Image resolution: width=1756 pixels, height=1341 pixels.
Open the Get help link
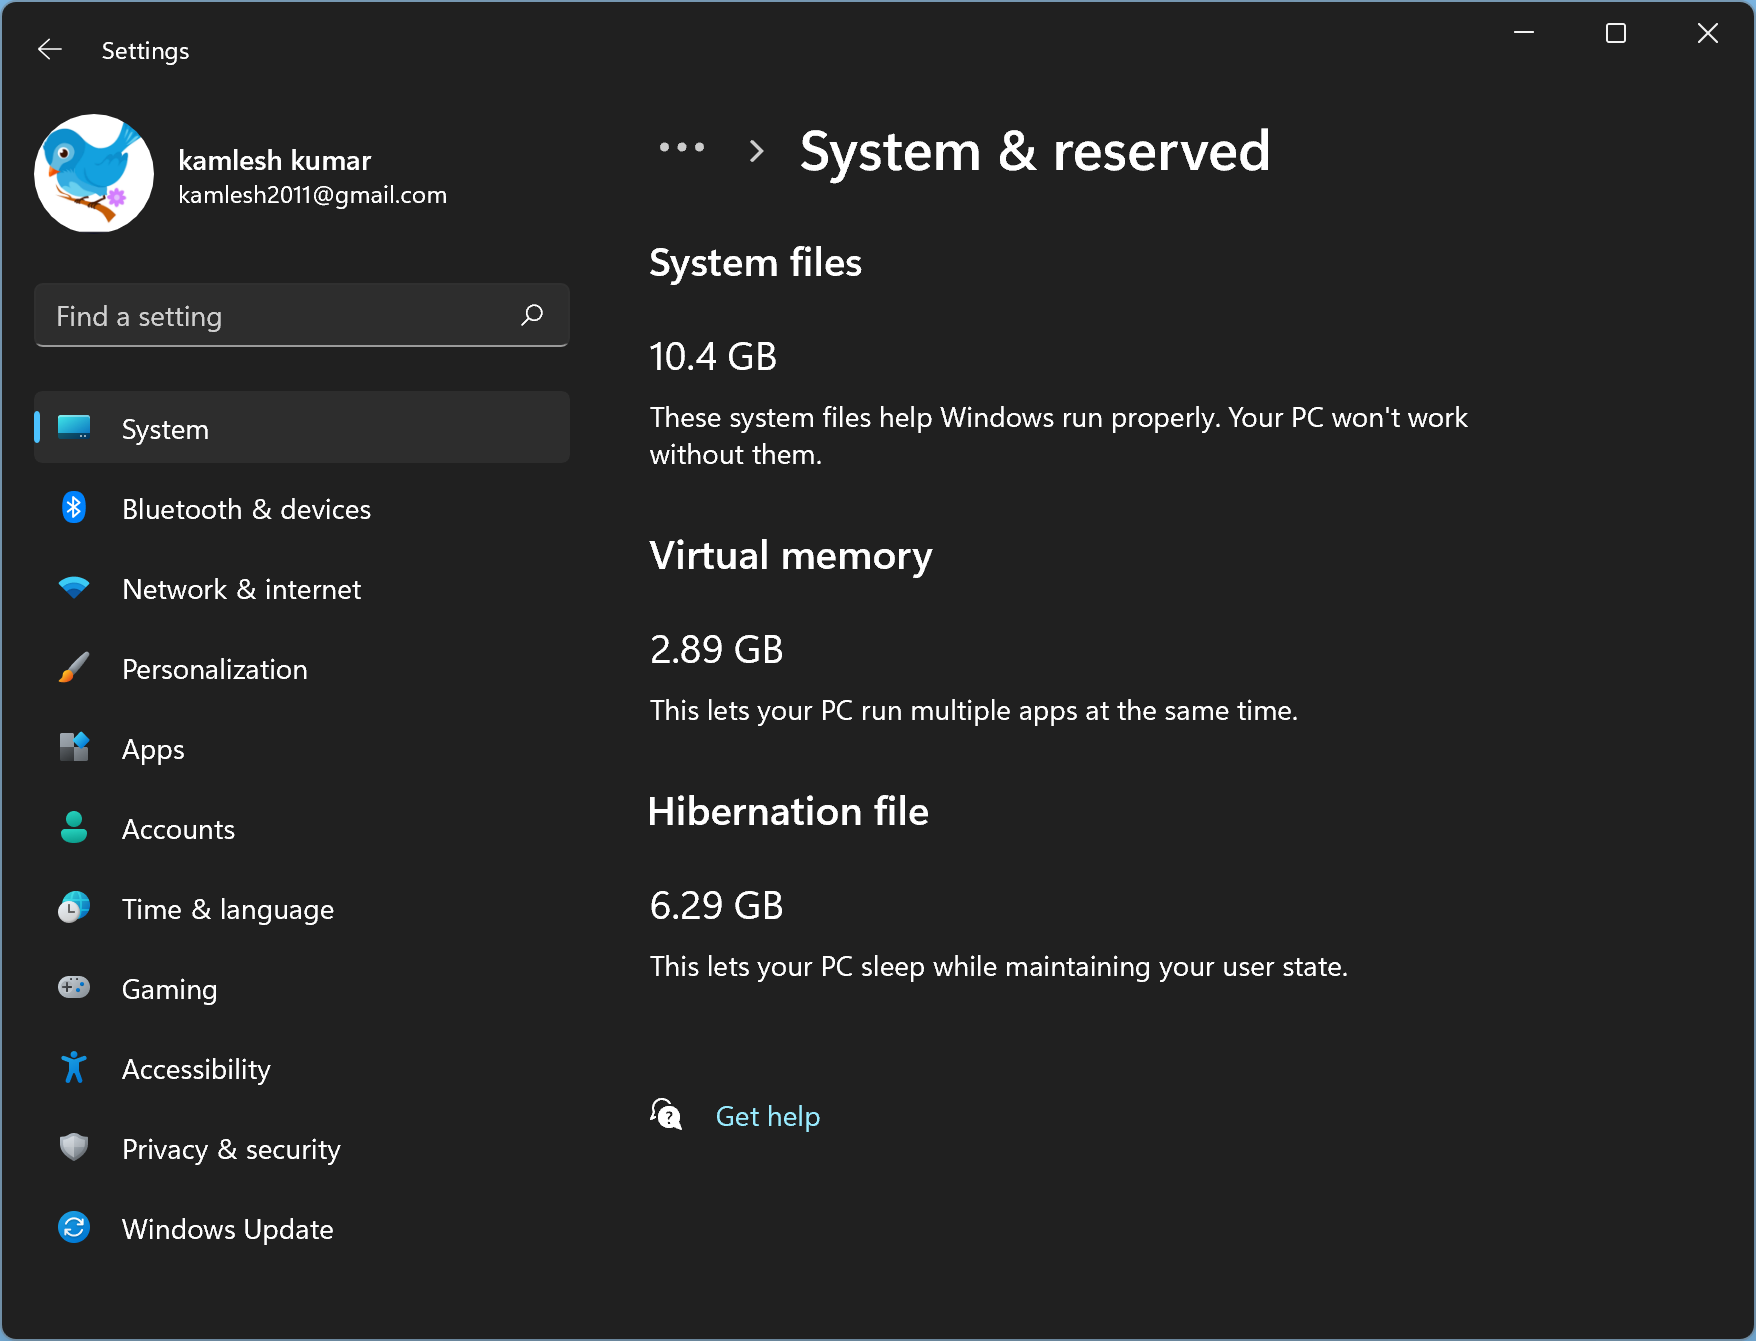coord(767,1116)
